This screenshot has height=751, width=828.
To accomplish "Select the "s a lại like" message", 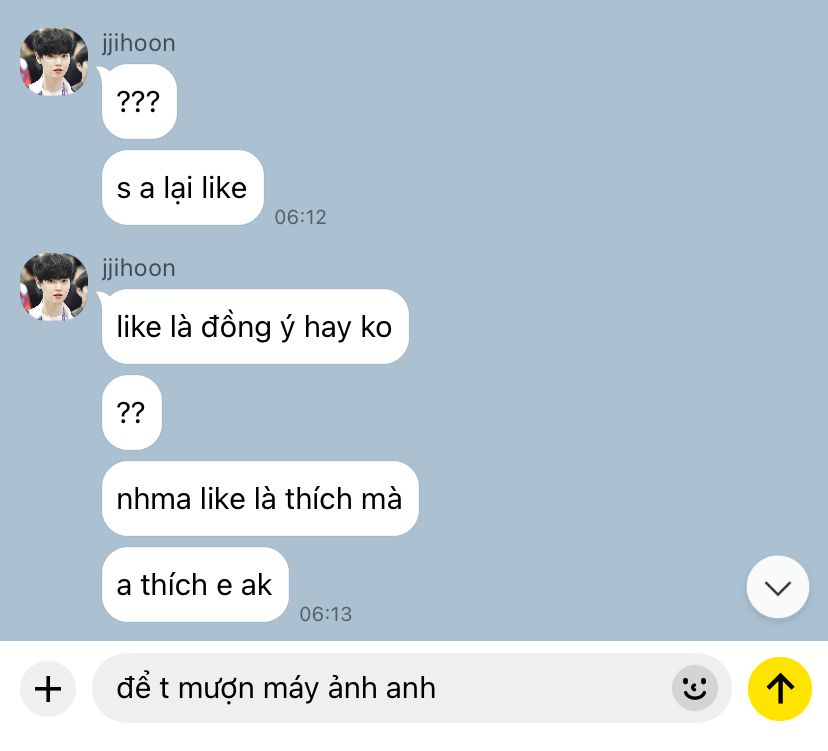I will (x=183, y=187).
